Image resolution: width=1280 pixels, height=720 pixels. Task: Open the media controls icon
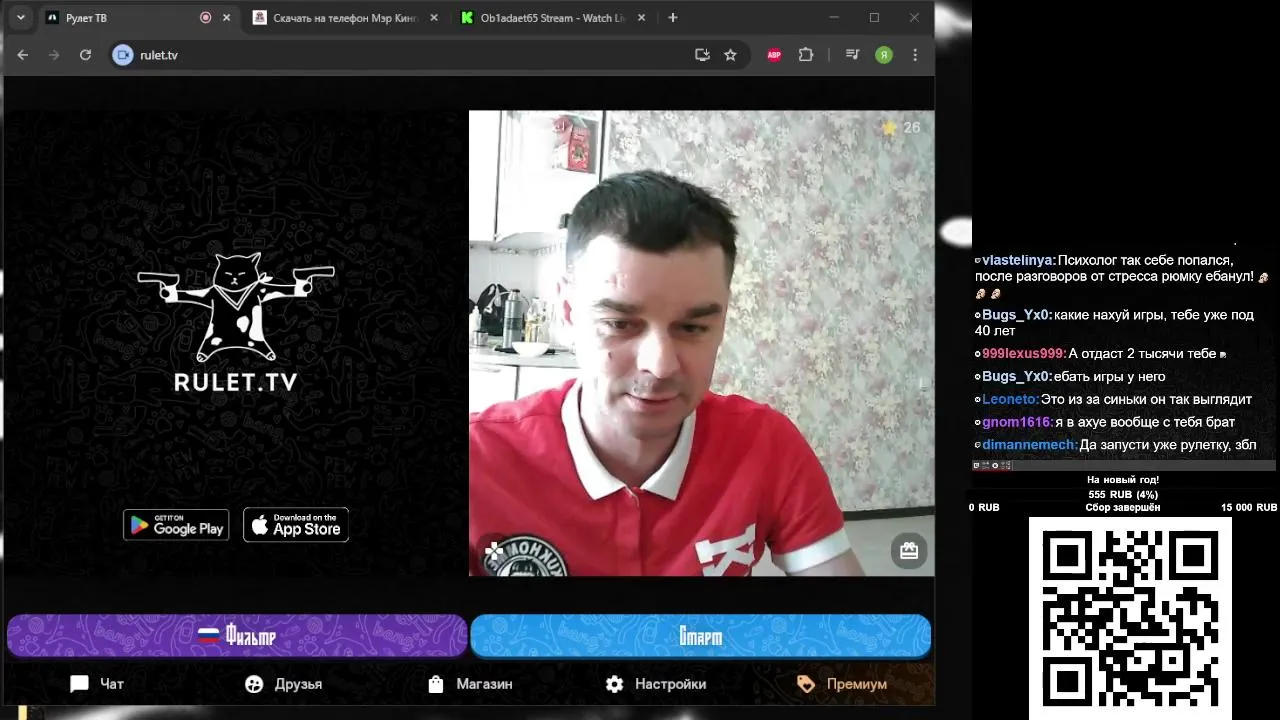[x=852, y=55]
